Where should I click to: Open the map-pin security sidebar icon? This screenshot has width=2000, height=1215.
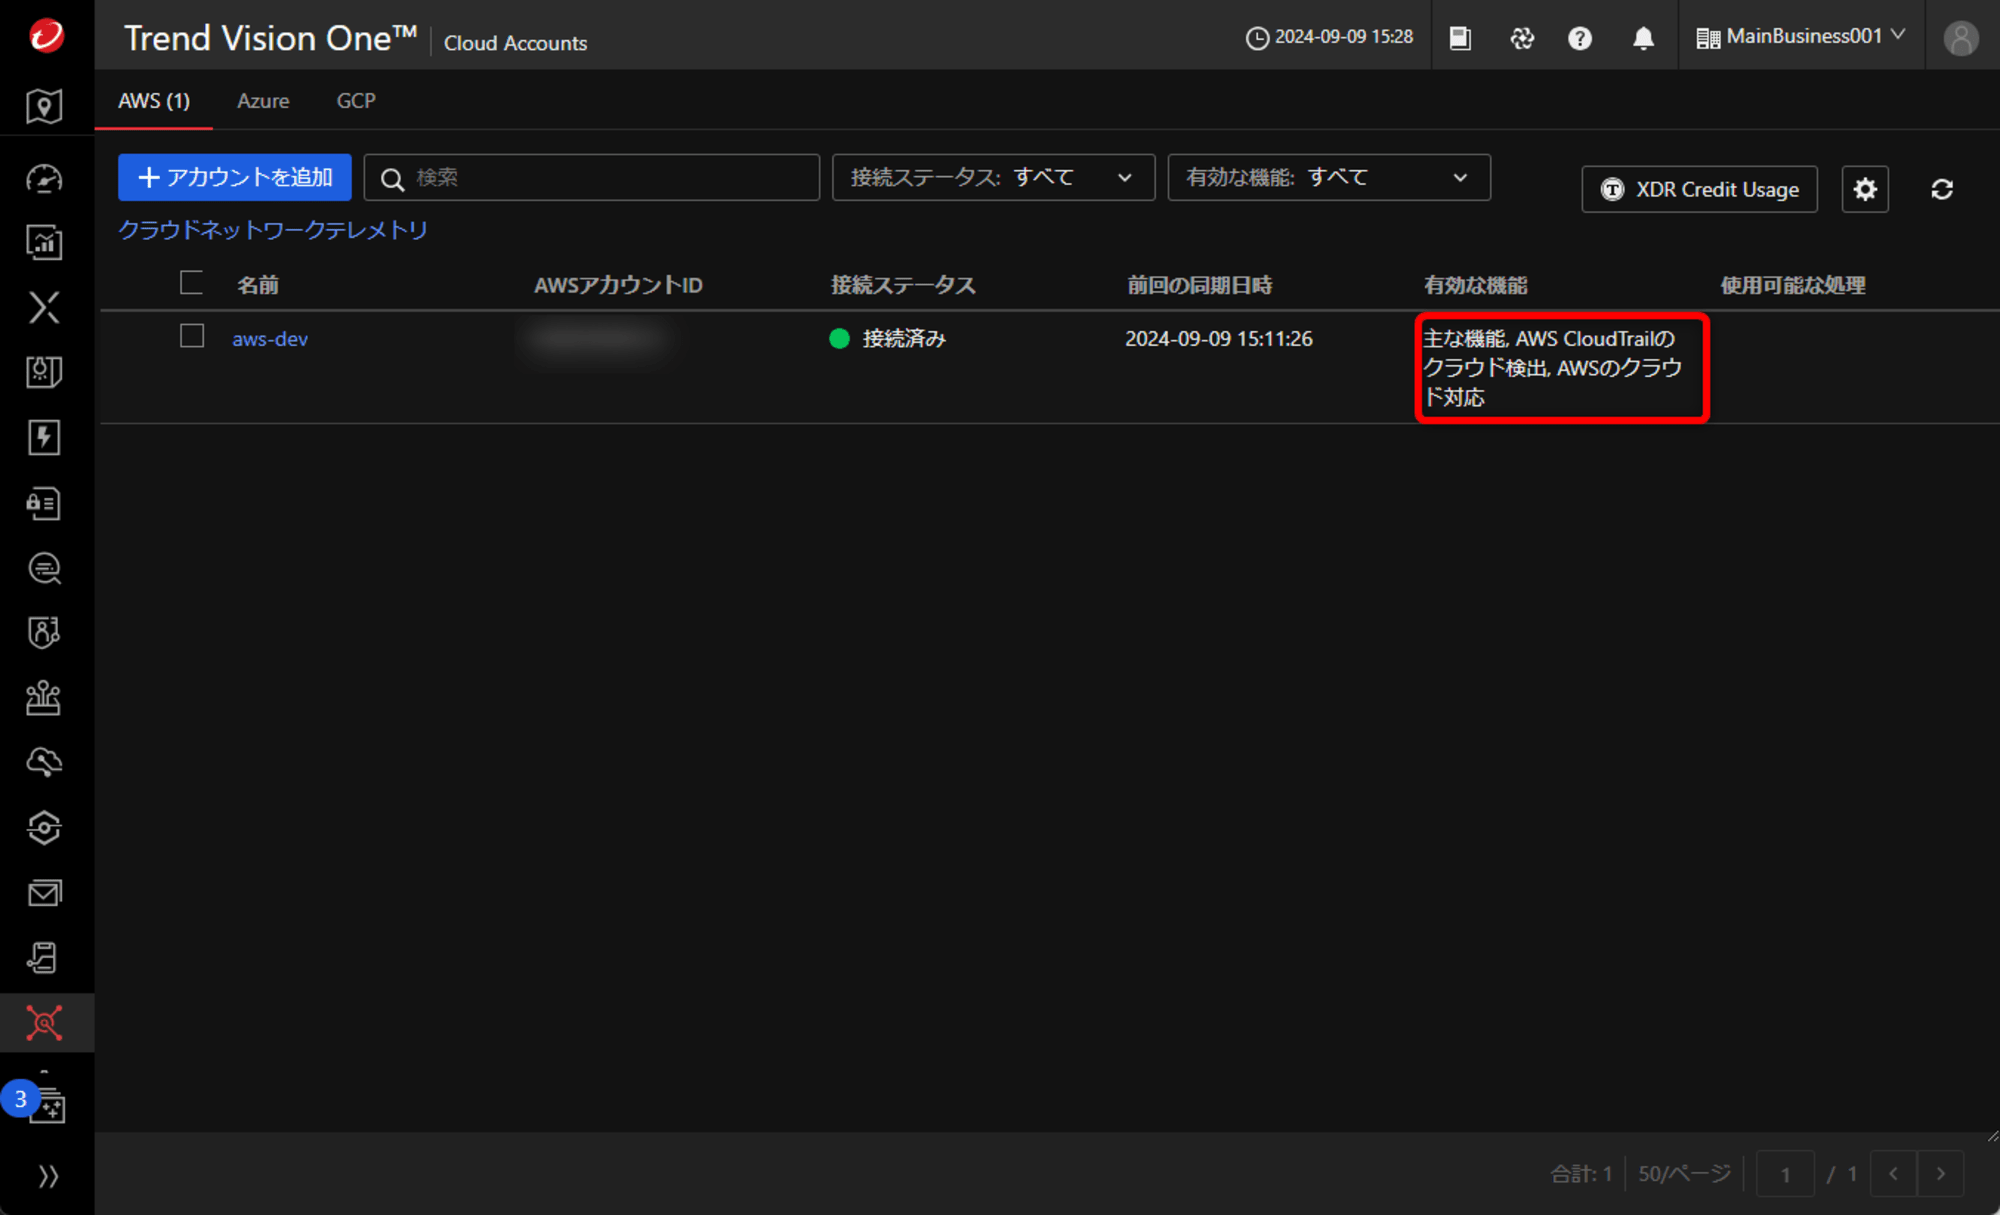[x=44, y=106]
